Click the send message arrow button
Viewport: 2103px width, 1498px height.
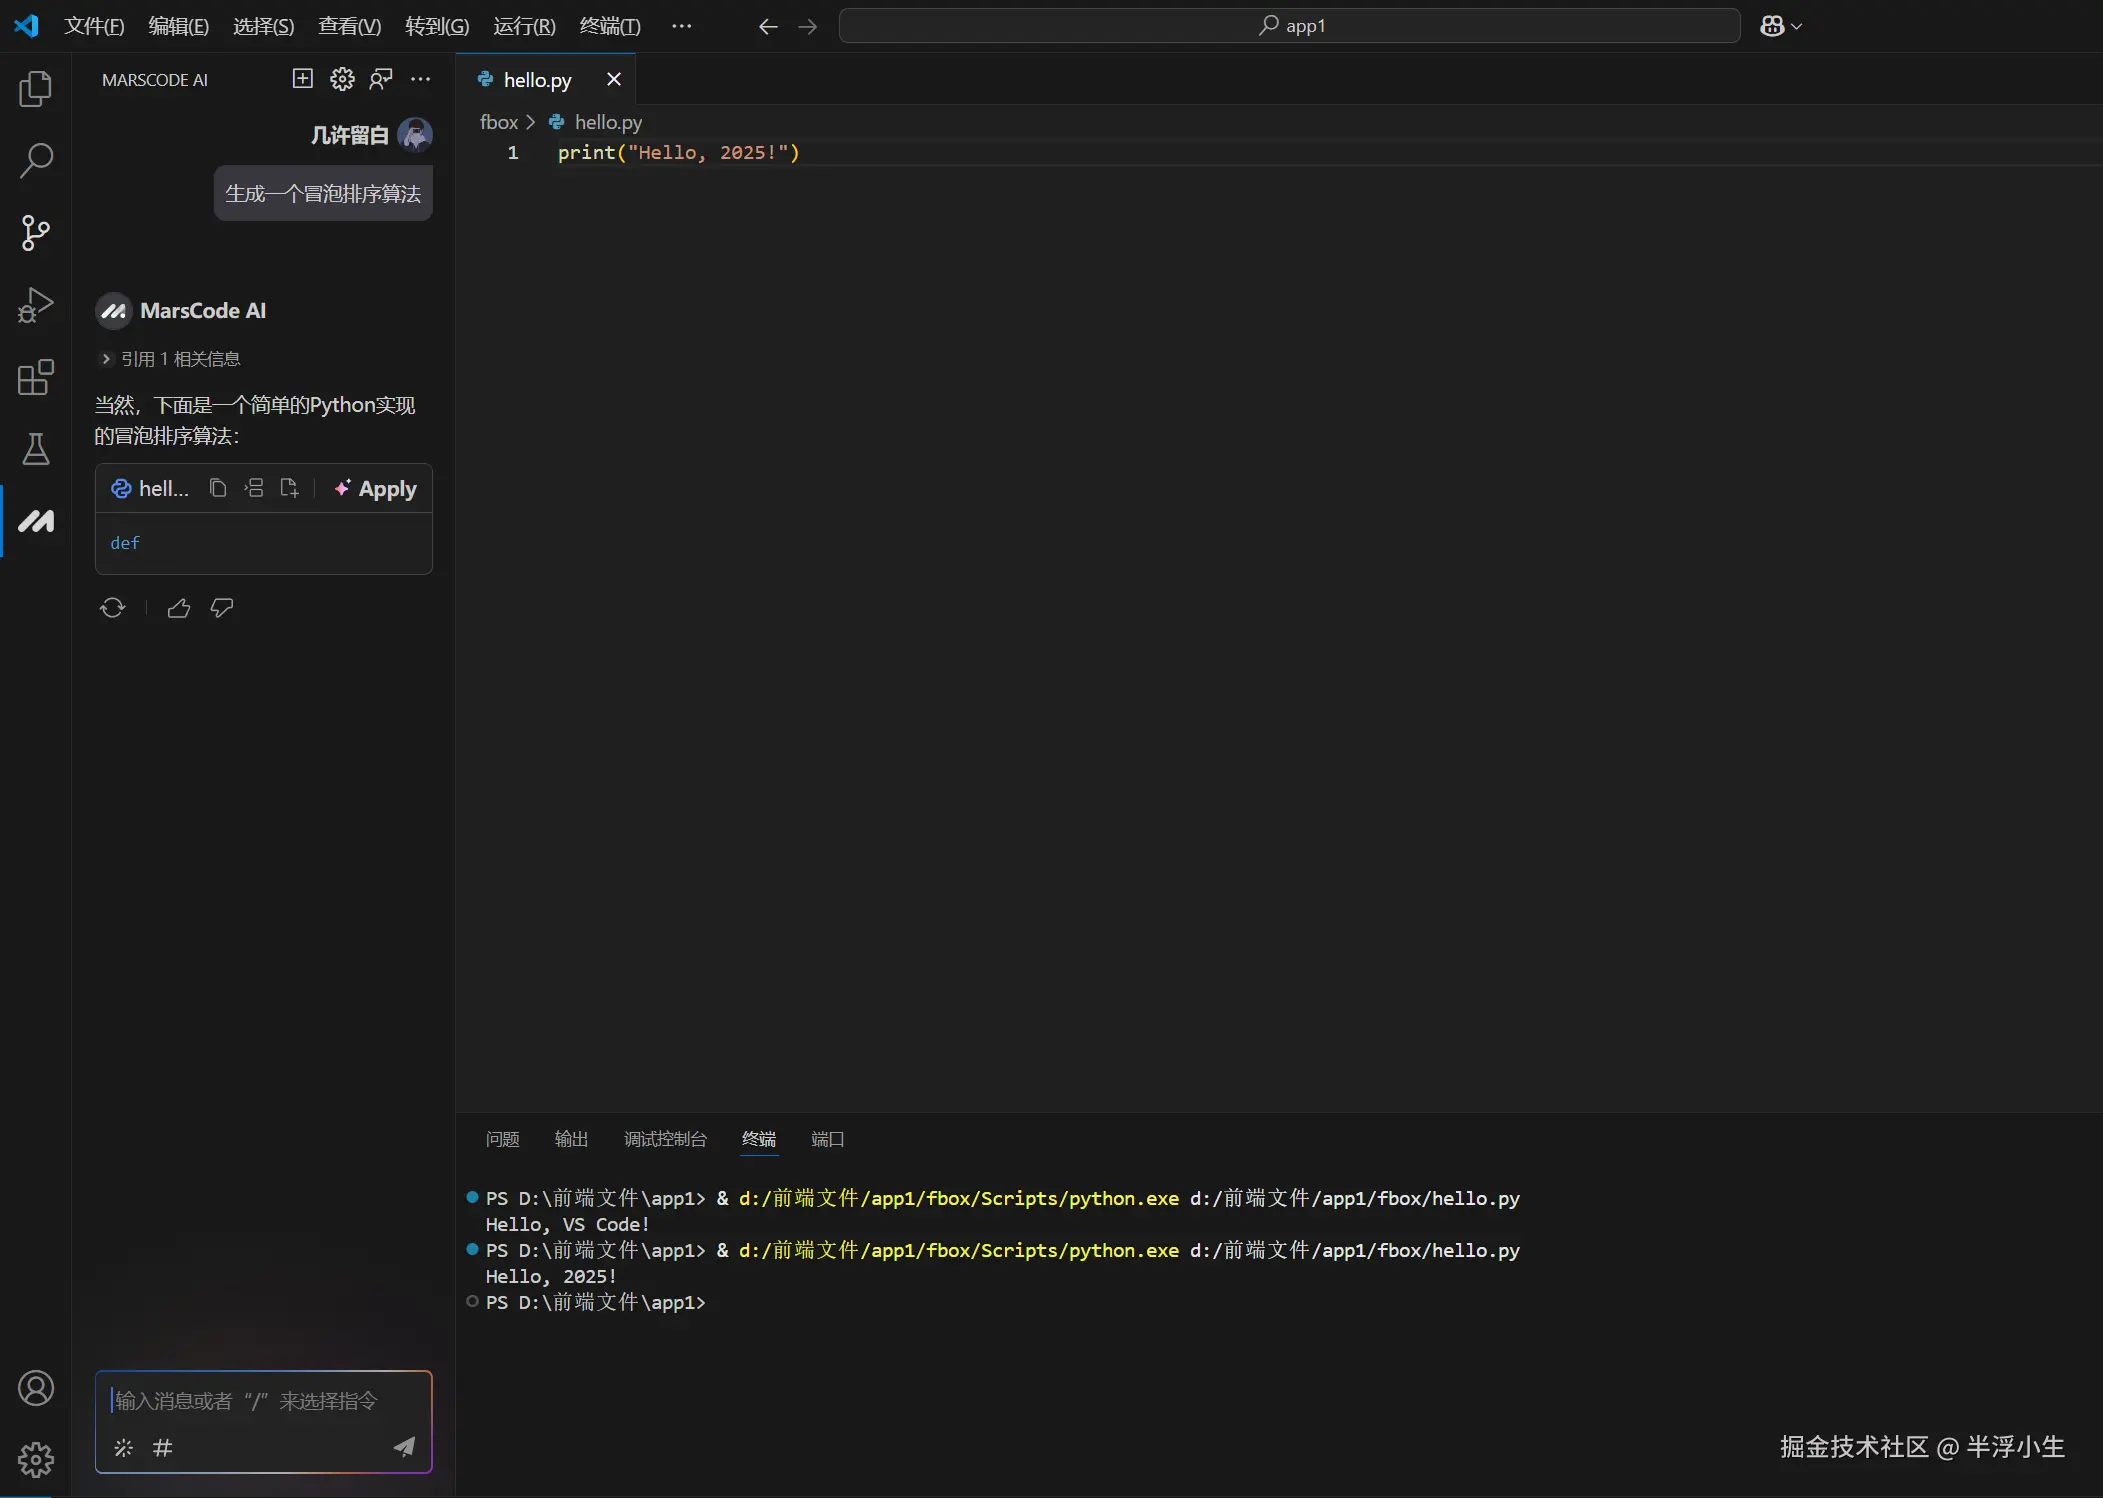tap(404, 1447)
